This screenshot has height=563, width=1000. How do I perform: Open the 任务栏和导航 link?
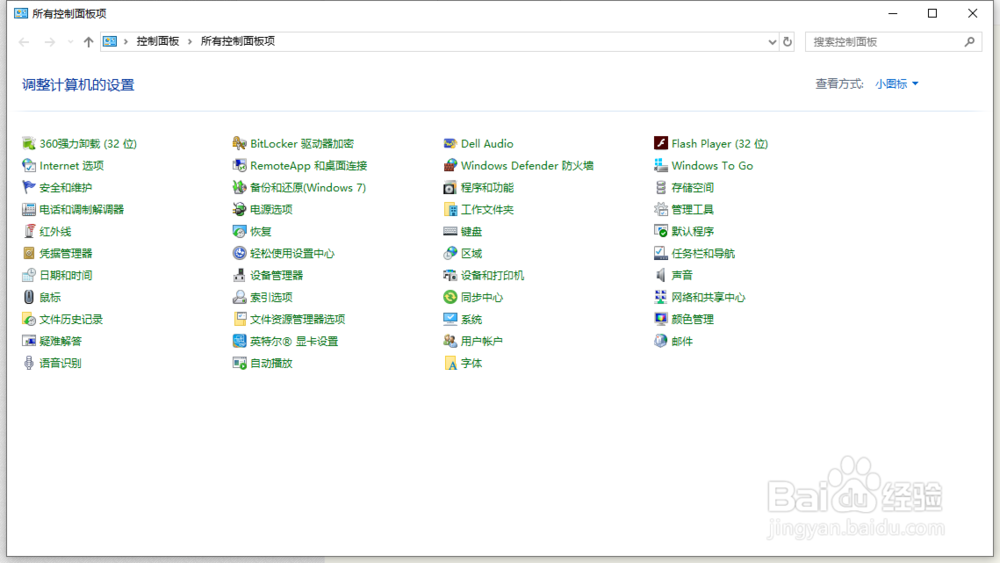click(703, 253)
